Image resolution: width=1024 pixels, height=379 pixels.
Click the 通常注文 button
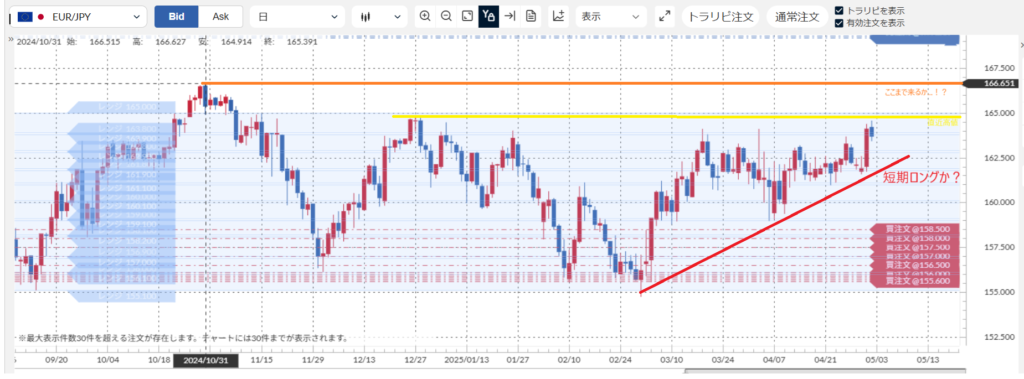point(797,17)
